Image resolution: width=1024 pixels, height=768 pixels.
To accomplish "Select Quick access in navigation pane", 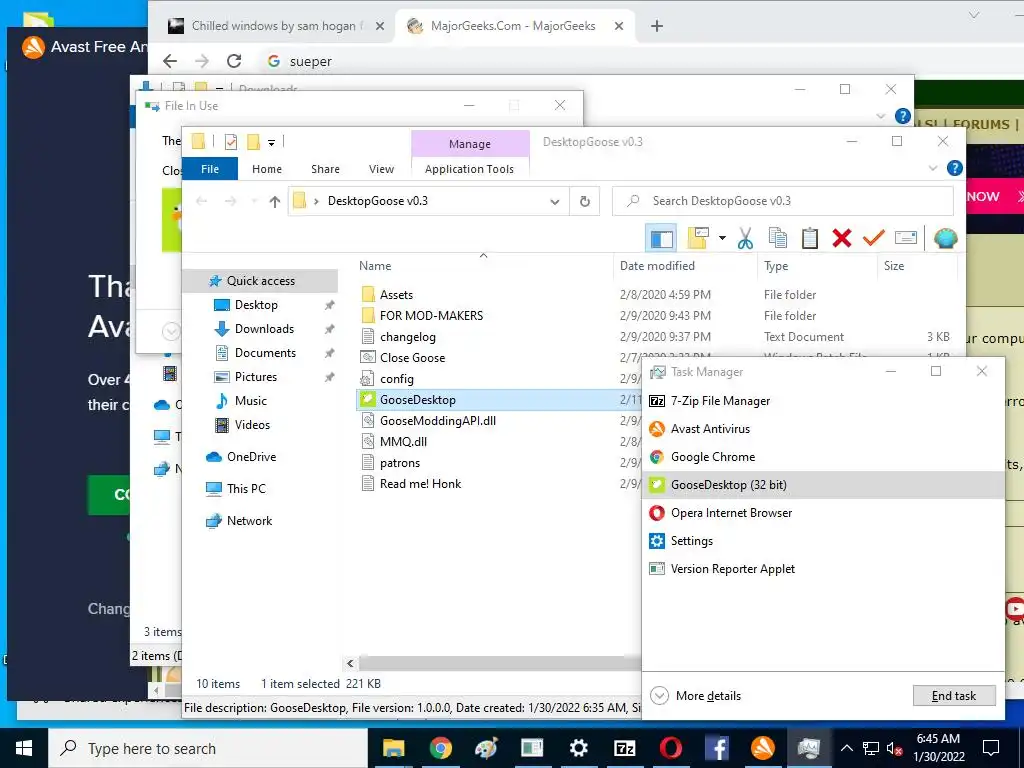I will (x=261, y=281).
